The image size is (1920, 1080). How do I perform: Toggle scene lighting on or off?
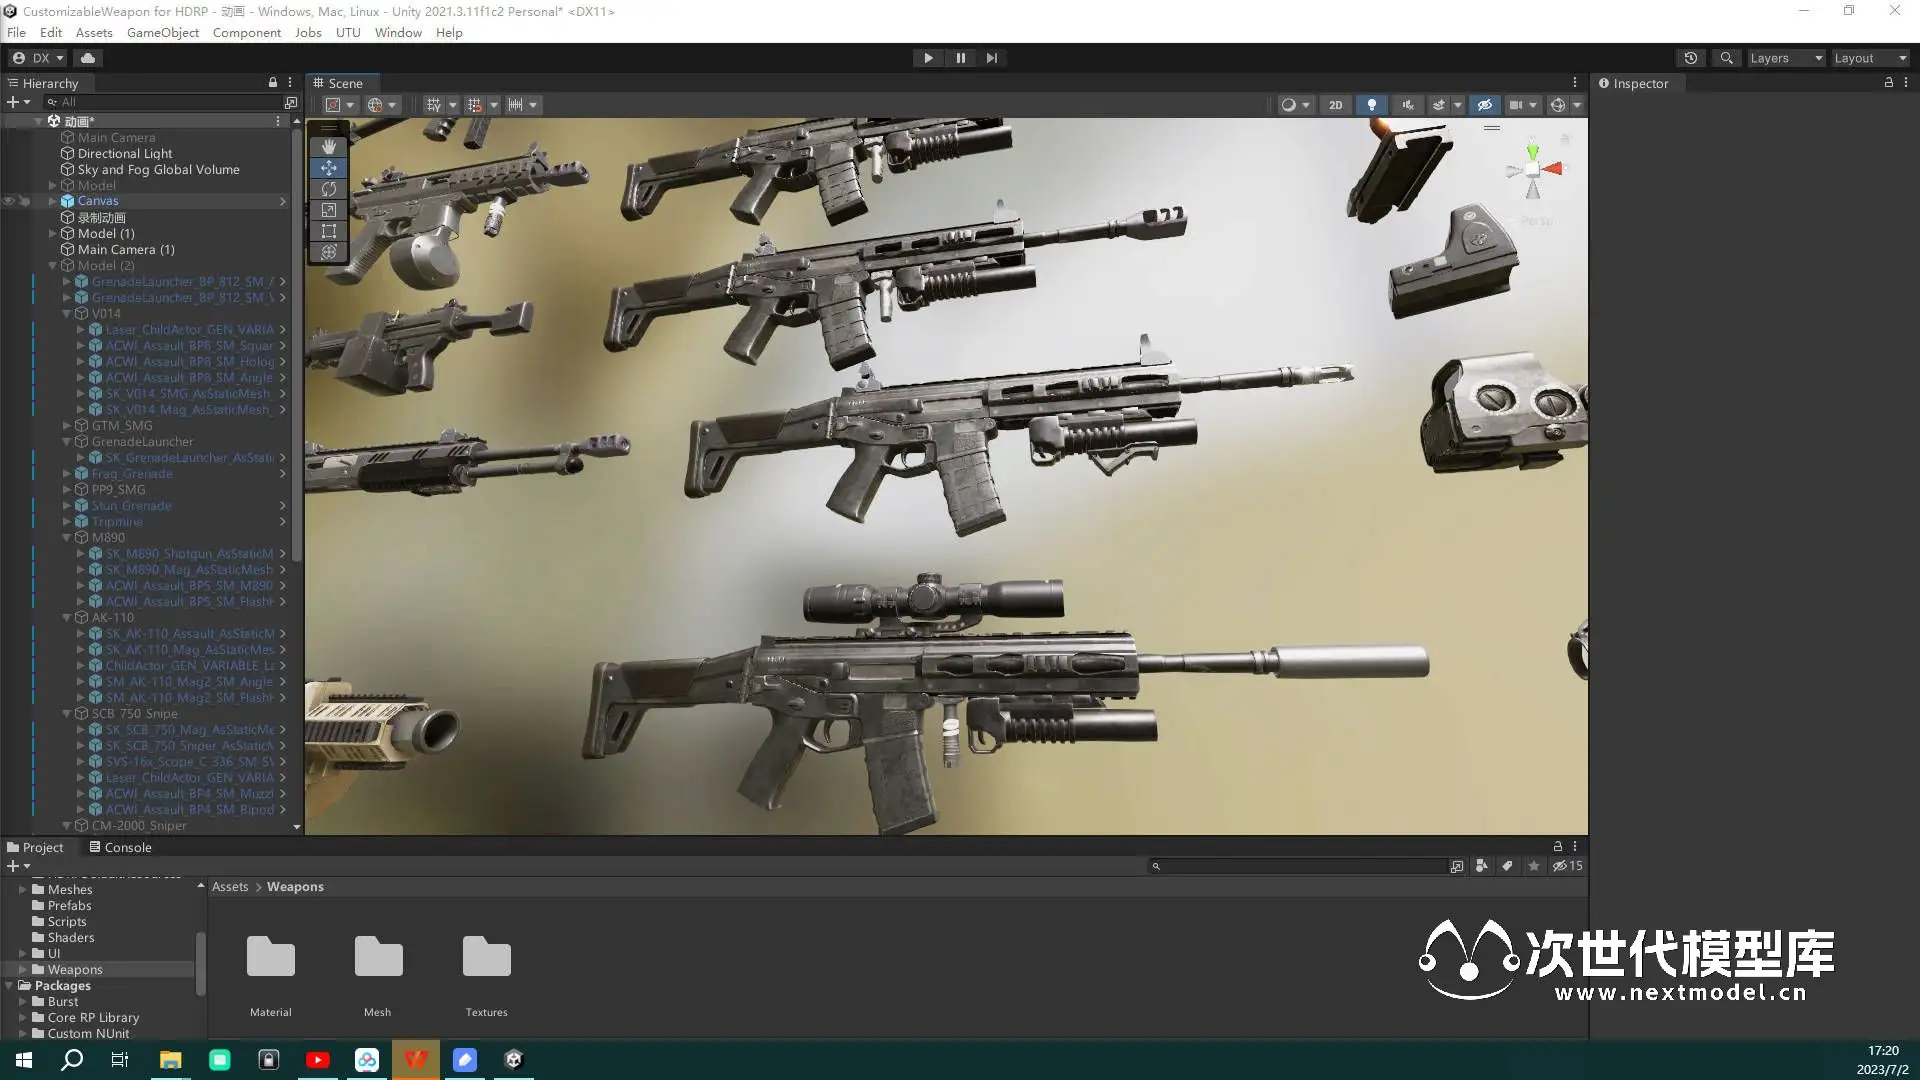tap(1371, 105)
